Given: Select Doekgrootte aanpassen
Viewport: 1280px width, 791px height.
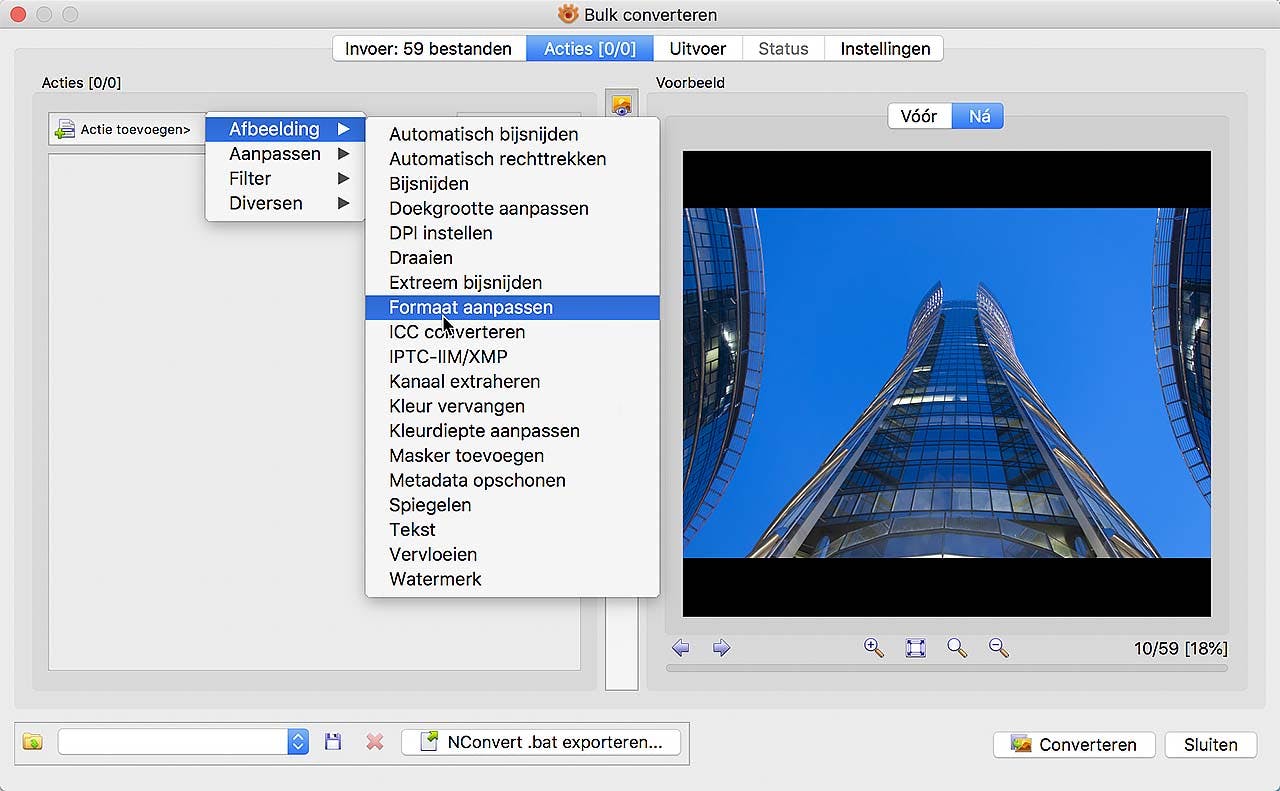Looking at the screenshot, I should pyautogui.click(x=512, y=208).
